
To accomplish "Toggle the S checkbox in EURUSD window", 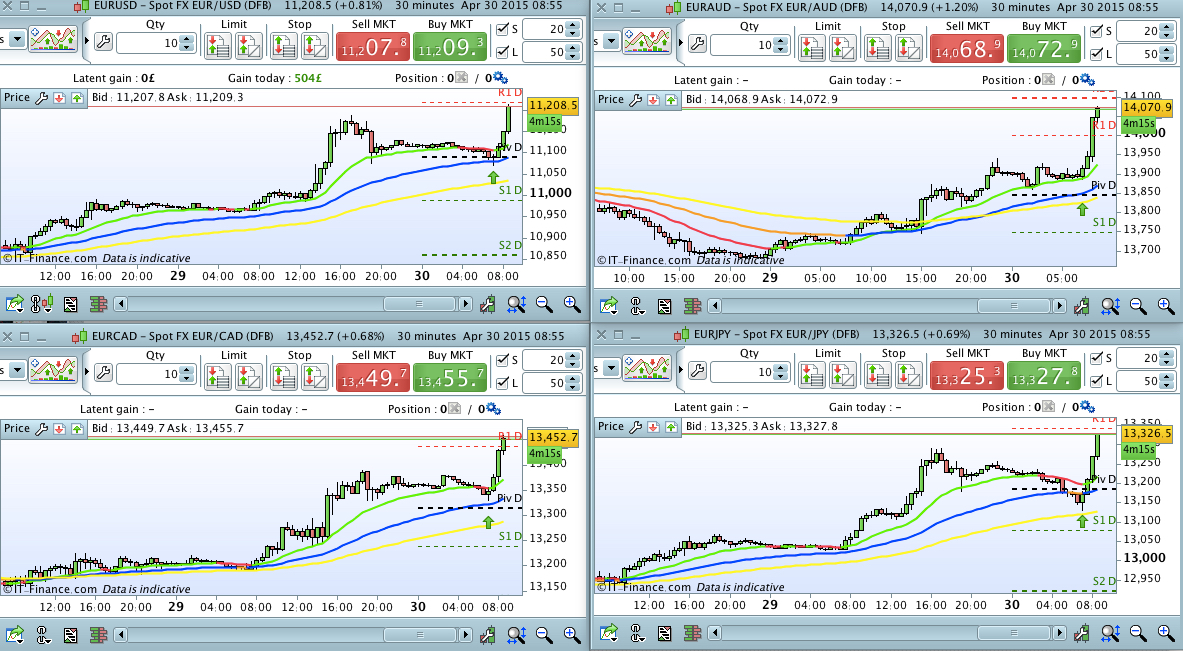I will point(502,30).
